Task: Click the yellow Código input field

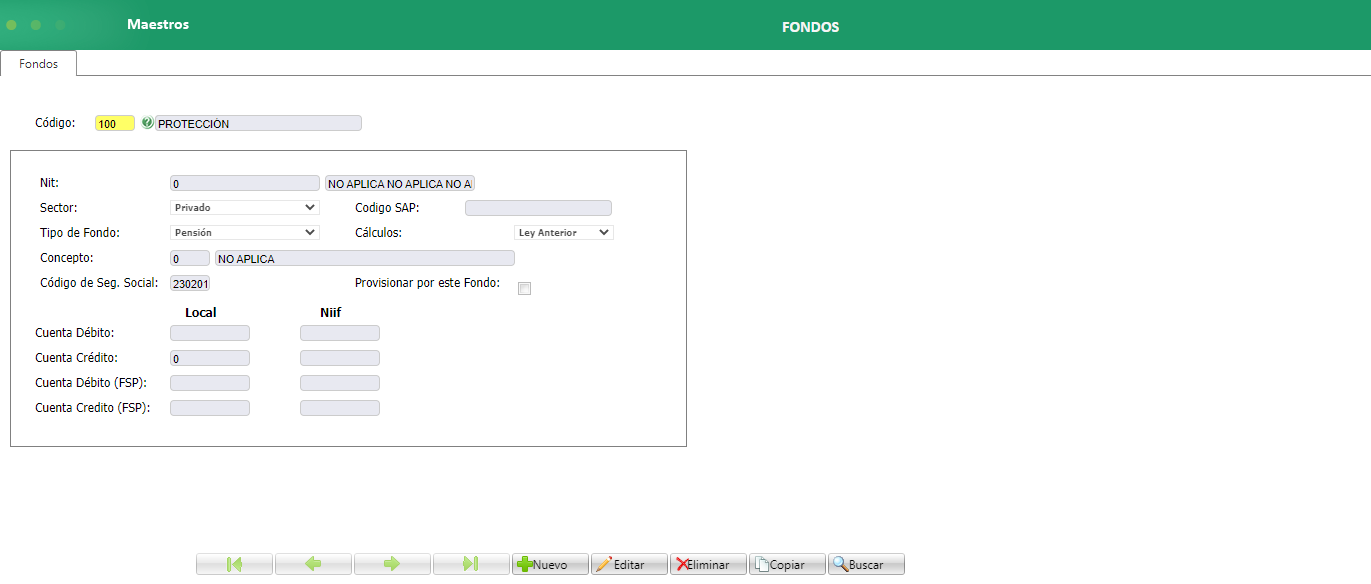Action: 114,122
